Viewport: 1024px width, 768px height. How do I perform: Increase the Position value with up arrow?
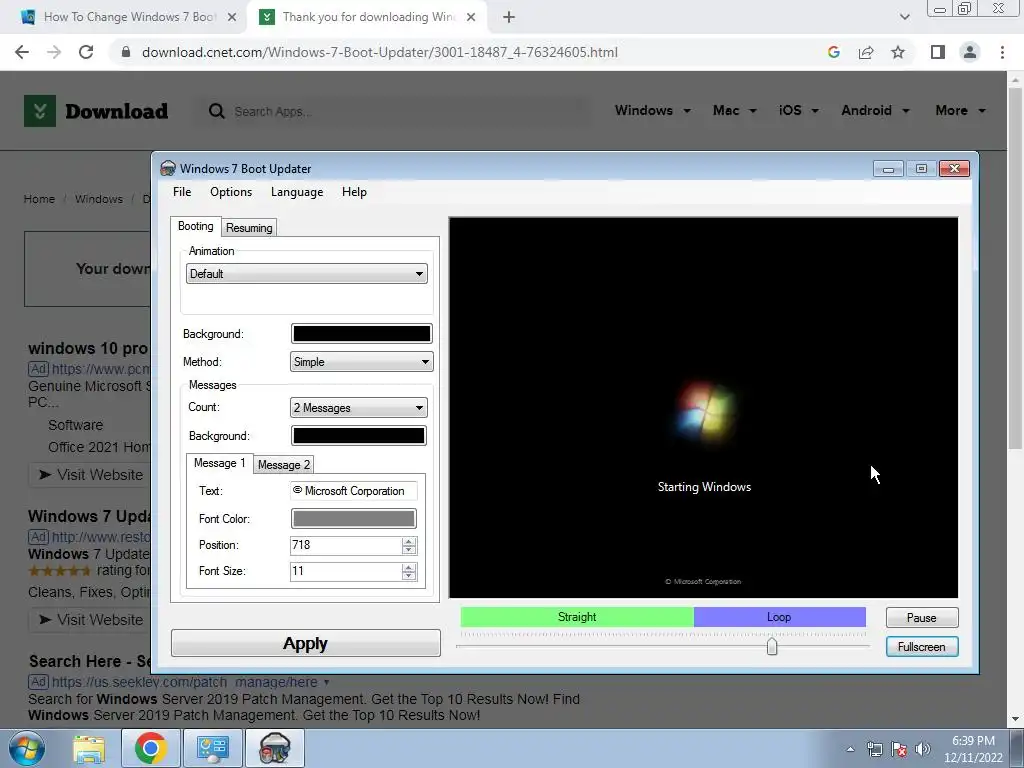coord(409,541)
